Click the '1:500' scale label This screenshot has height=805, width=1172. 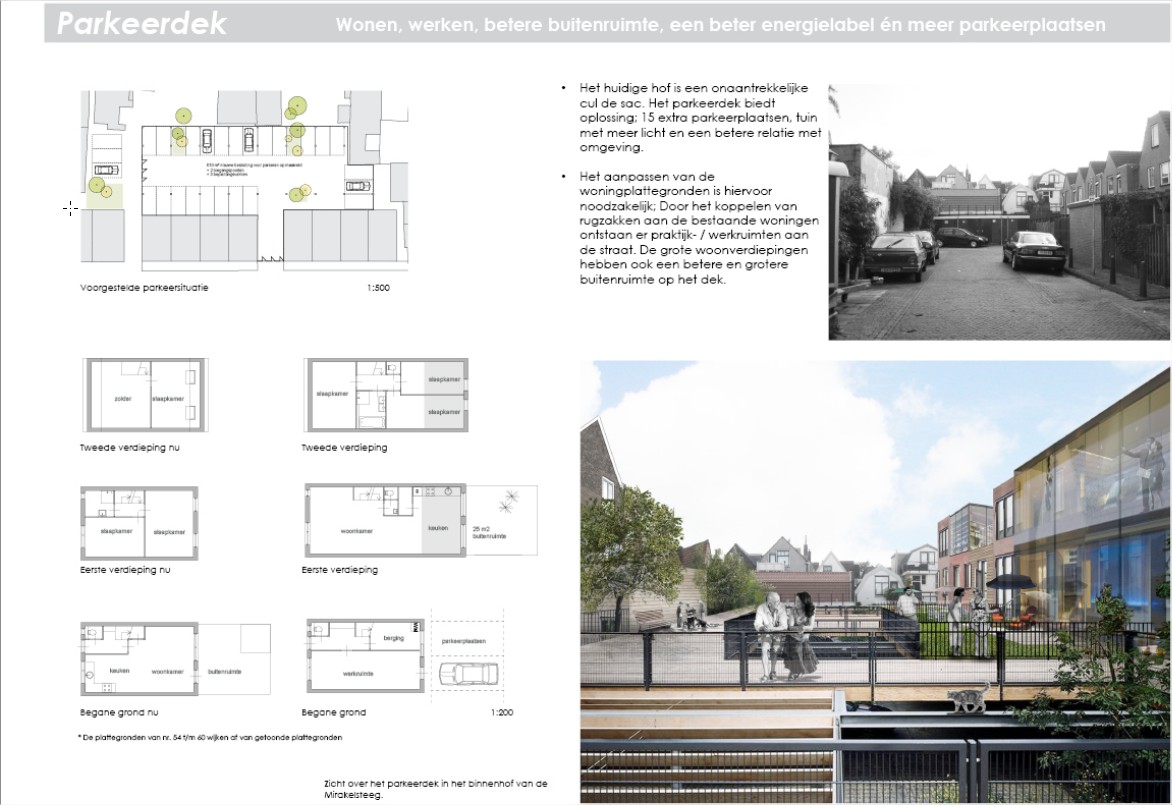pos(378,288)
